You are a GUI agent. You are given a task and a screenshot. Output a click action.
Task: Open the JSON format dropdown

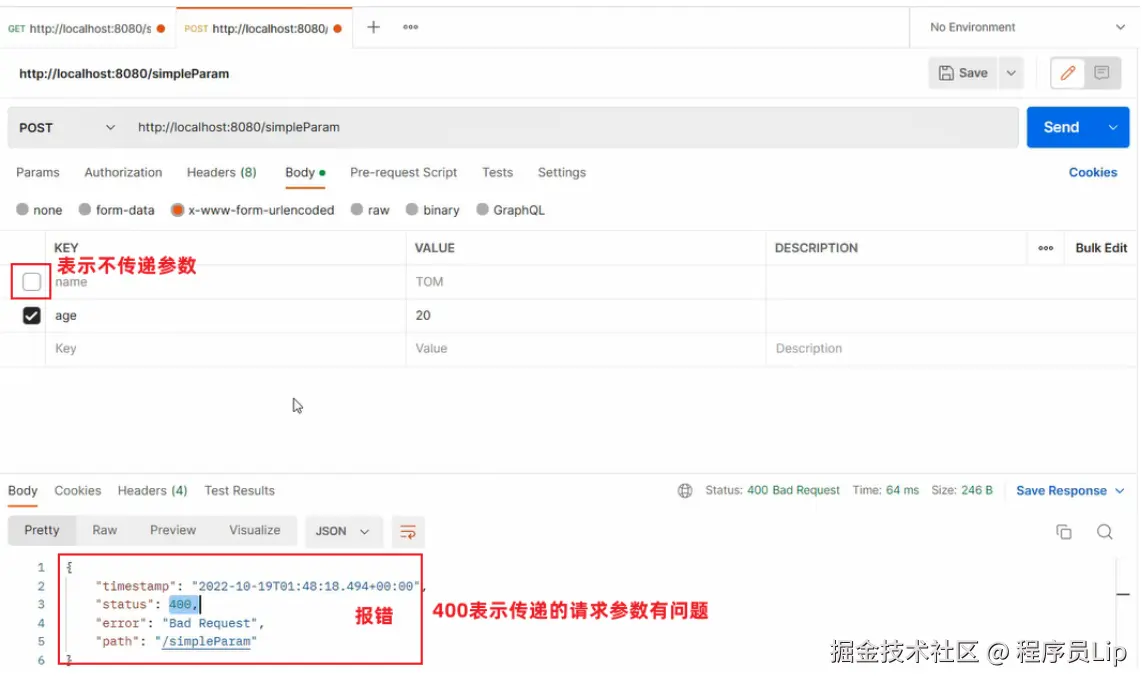click(343, 532)
